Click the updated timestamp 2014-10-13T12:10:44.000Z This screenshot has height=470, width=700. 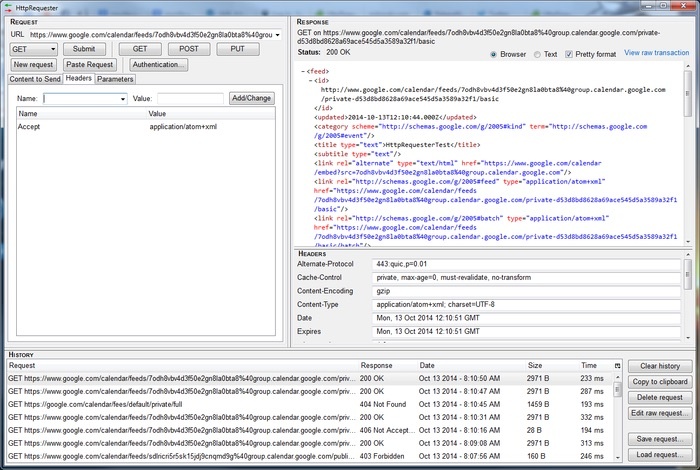pyautogui.click(x=393, y=117)
